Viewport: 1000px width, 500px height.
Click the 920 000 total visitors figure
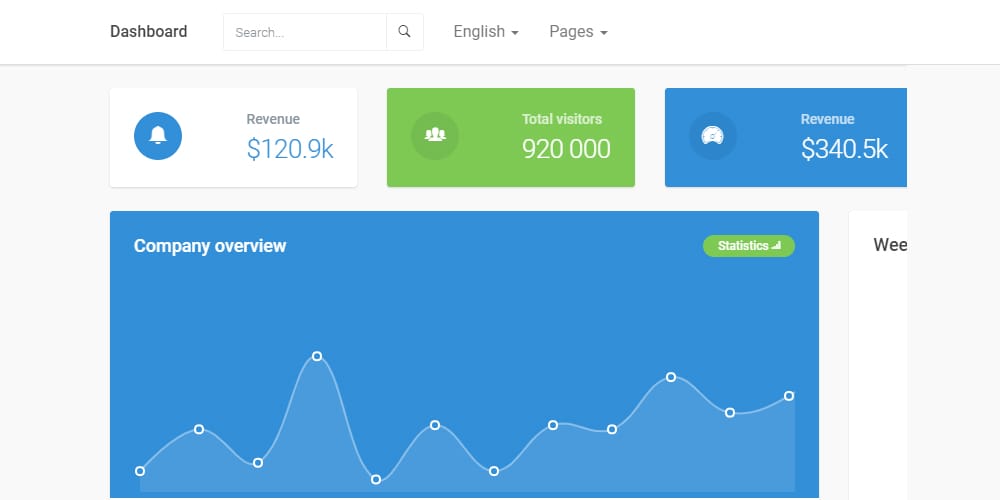pos(566,149)
